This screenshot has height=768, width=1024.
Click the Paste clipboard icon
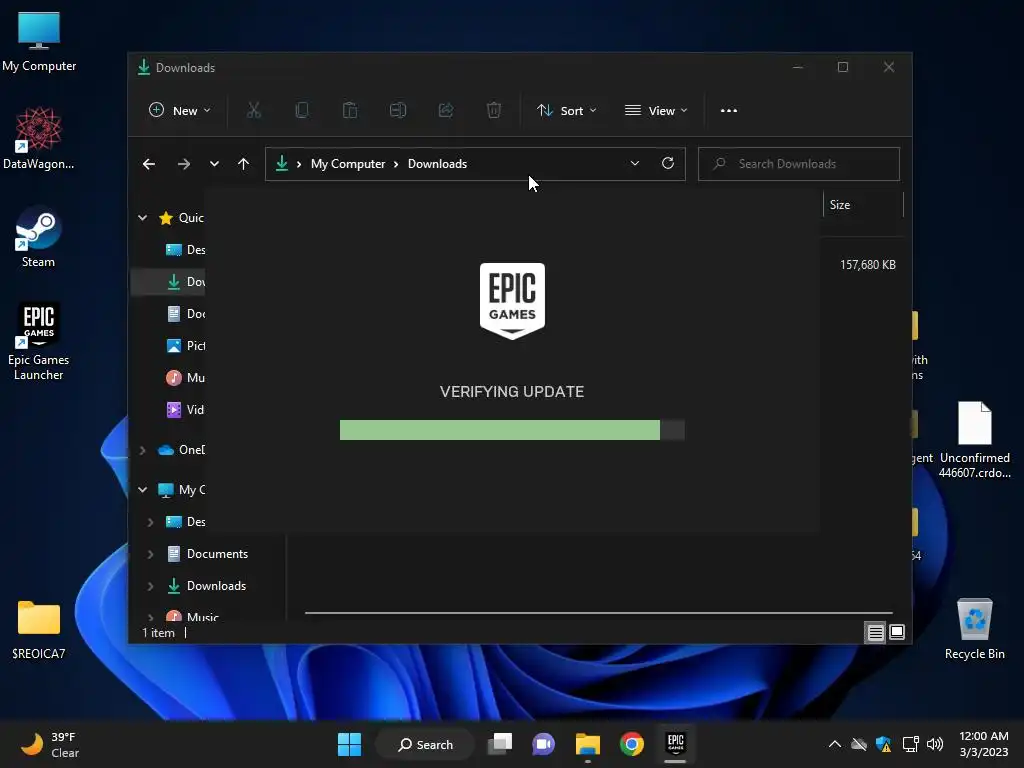coord(350,110)
